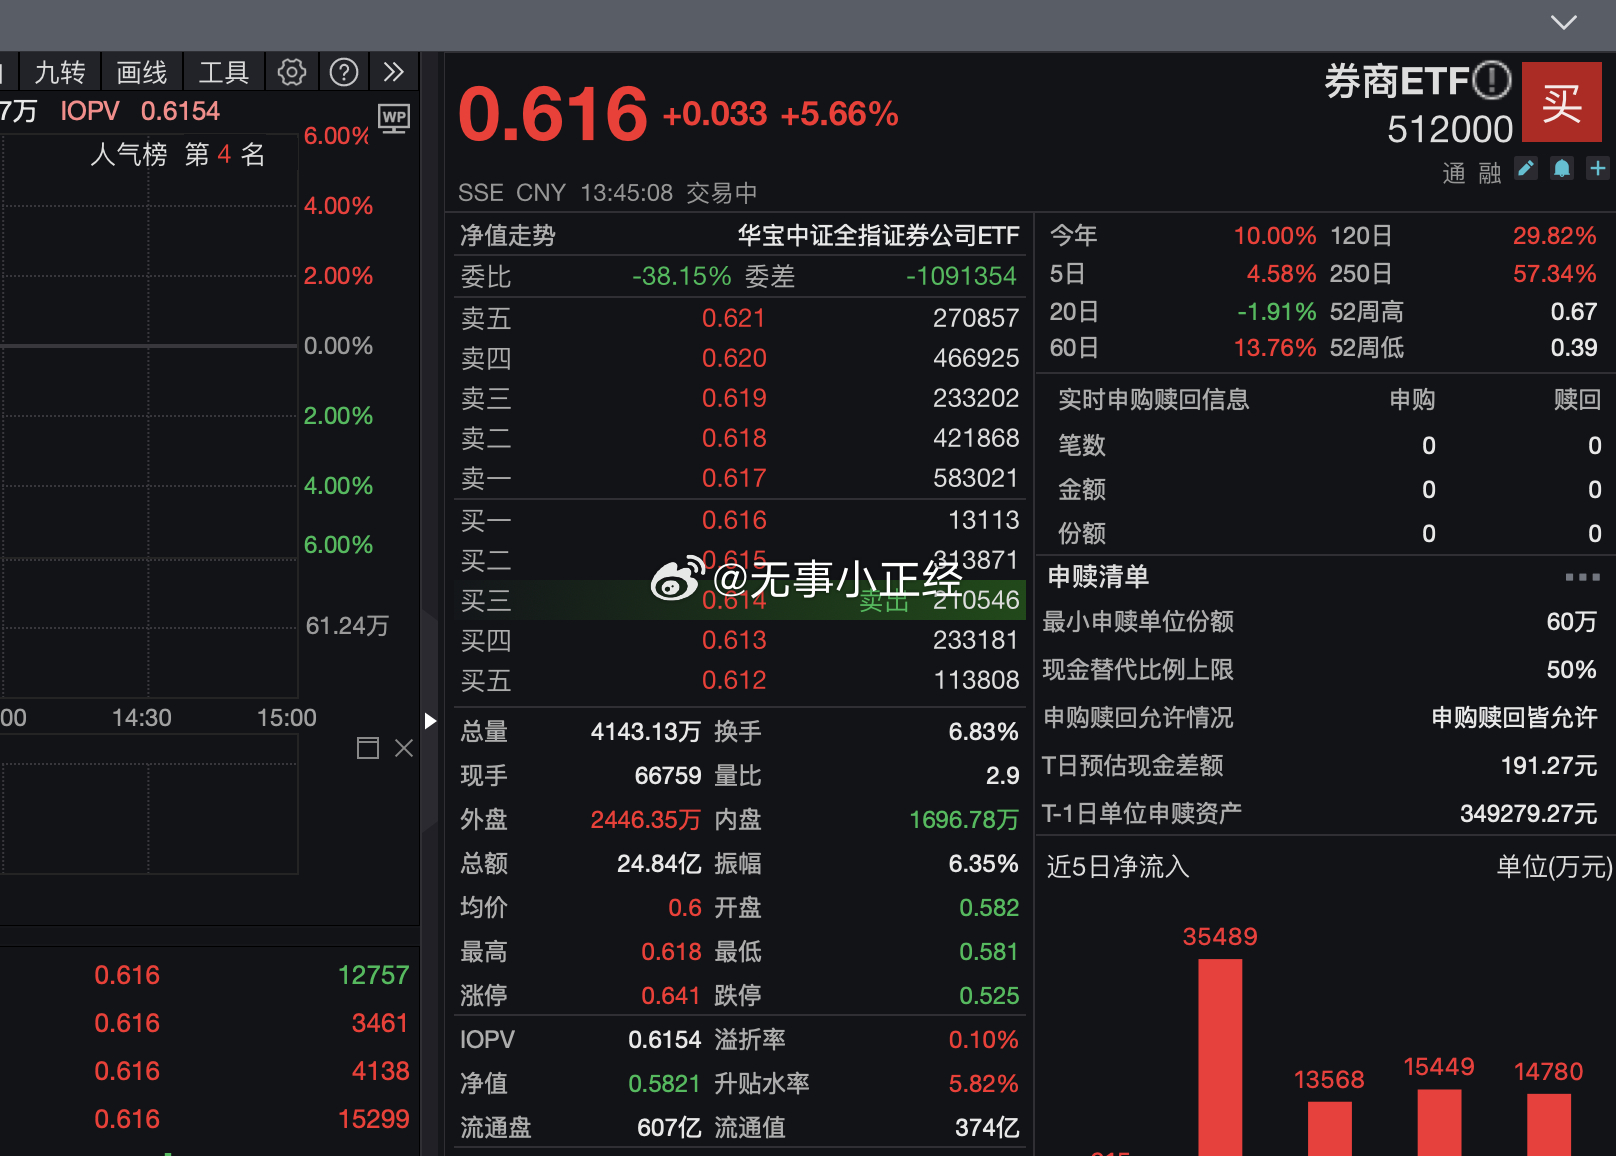
Task: Click the 14780 net inflow bar
Action: coord(1549,1125)
